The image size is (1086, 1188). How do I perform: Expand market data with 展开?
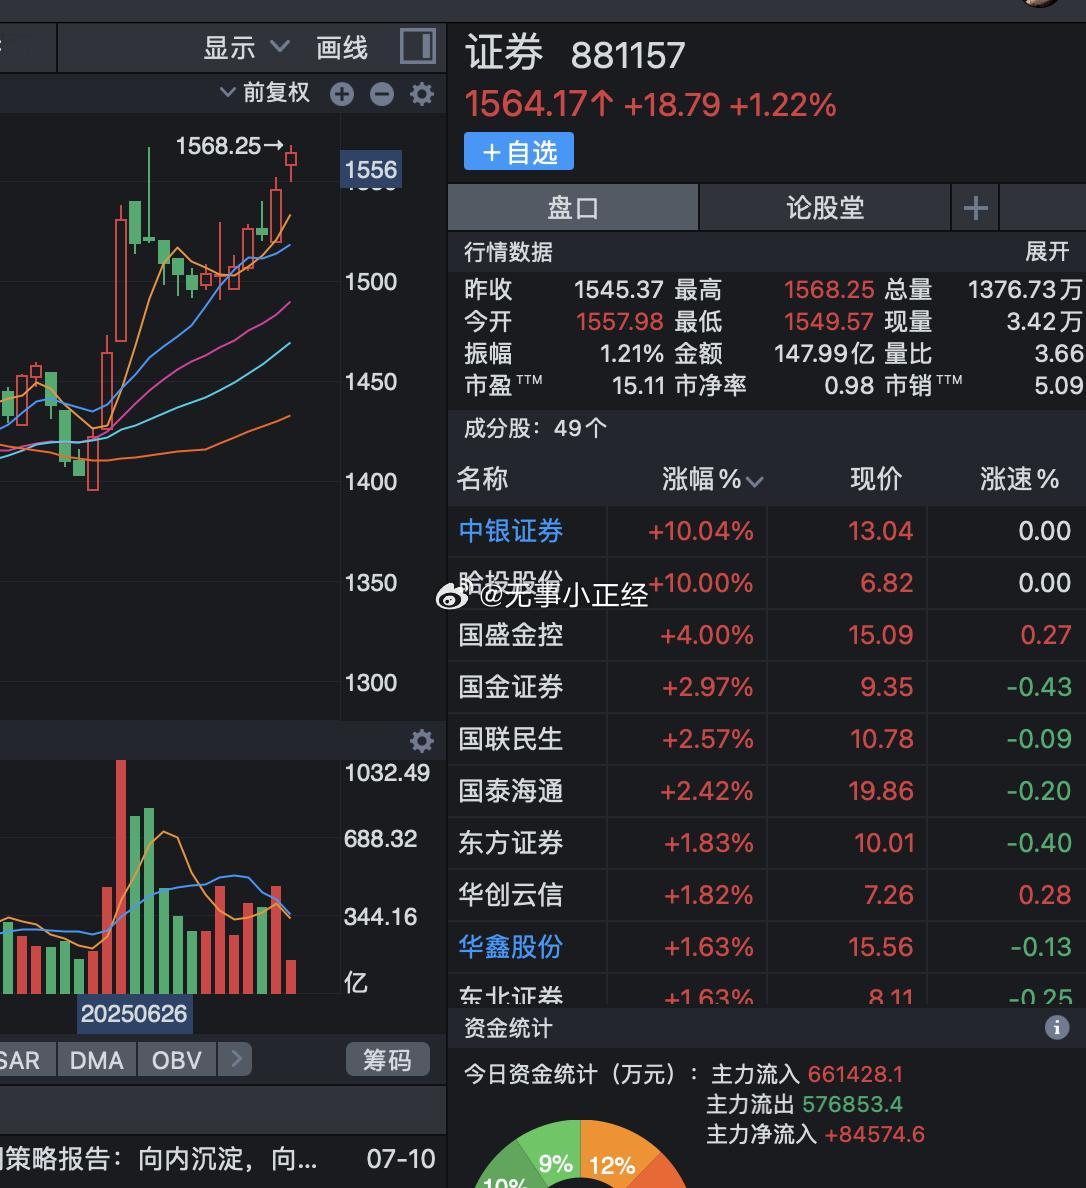[x=1047, y=252]
